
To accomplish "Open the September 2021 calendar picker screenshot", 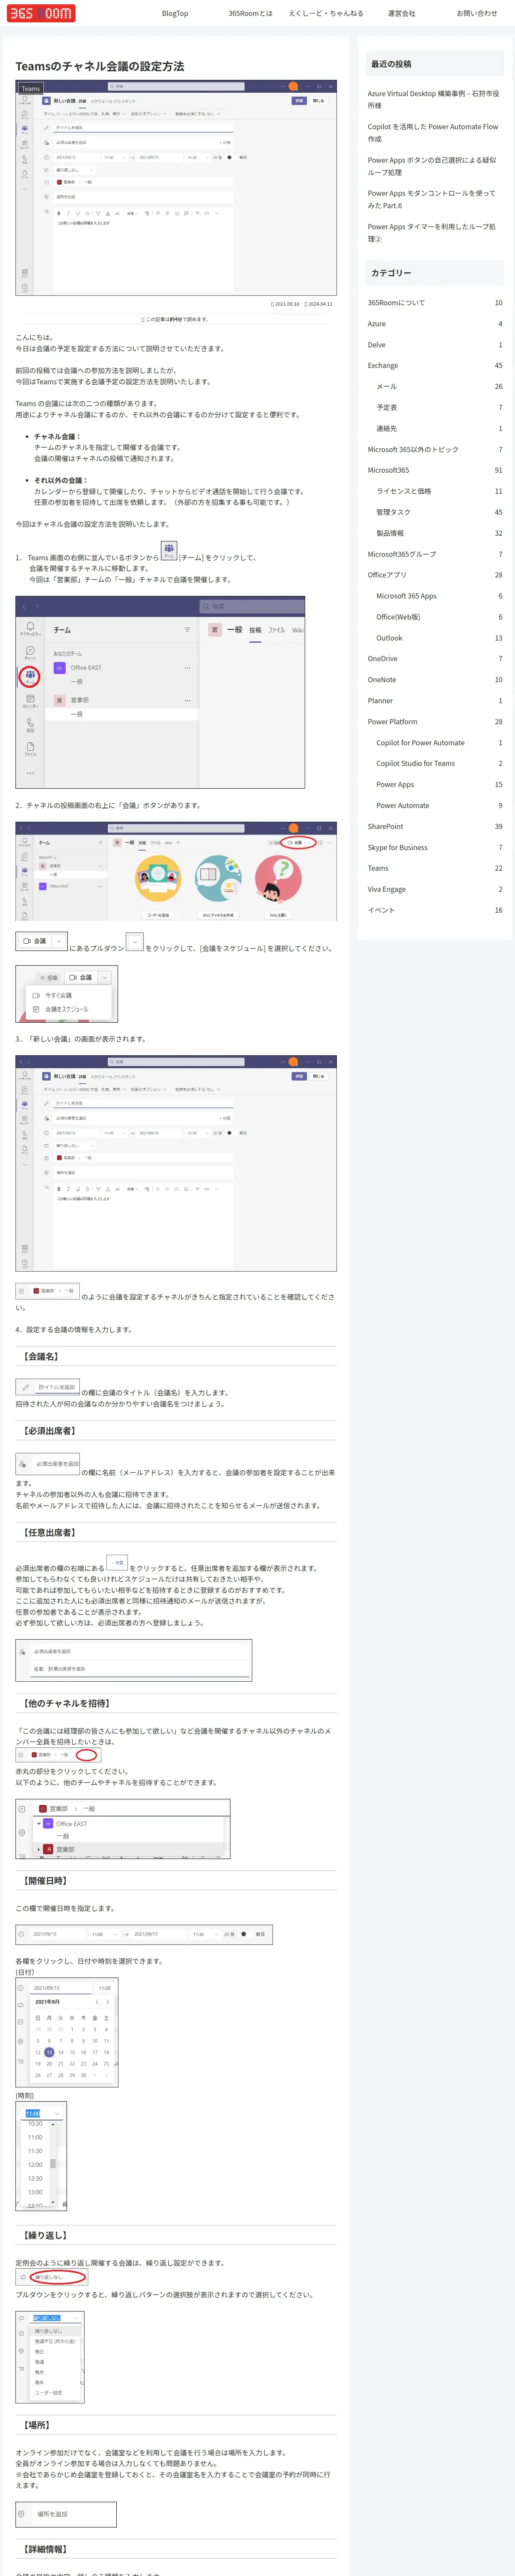I will tap(67, 2032).
